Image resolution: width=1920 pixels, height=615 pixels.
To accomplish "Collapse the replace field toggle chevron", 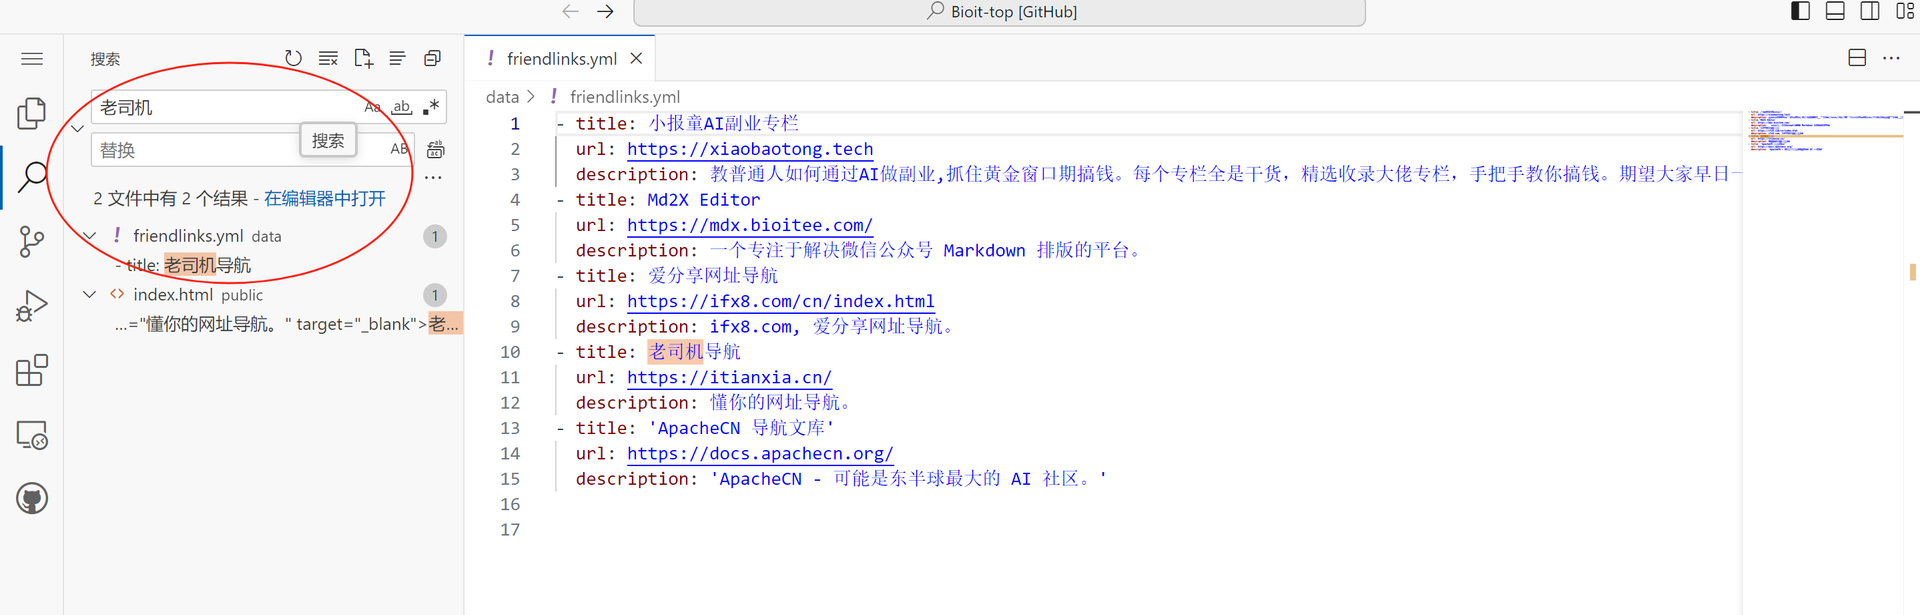I will 77,128.
